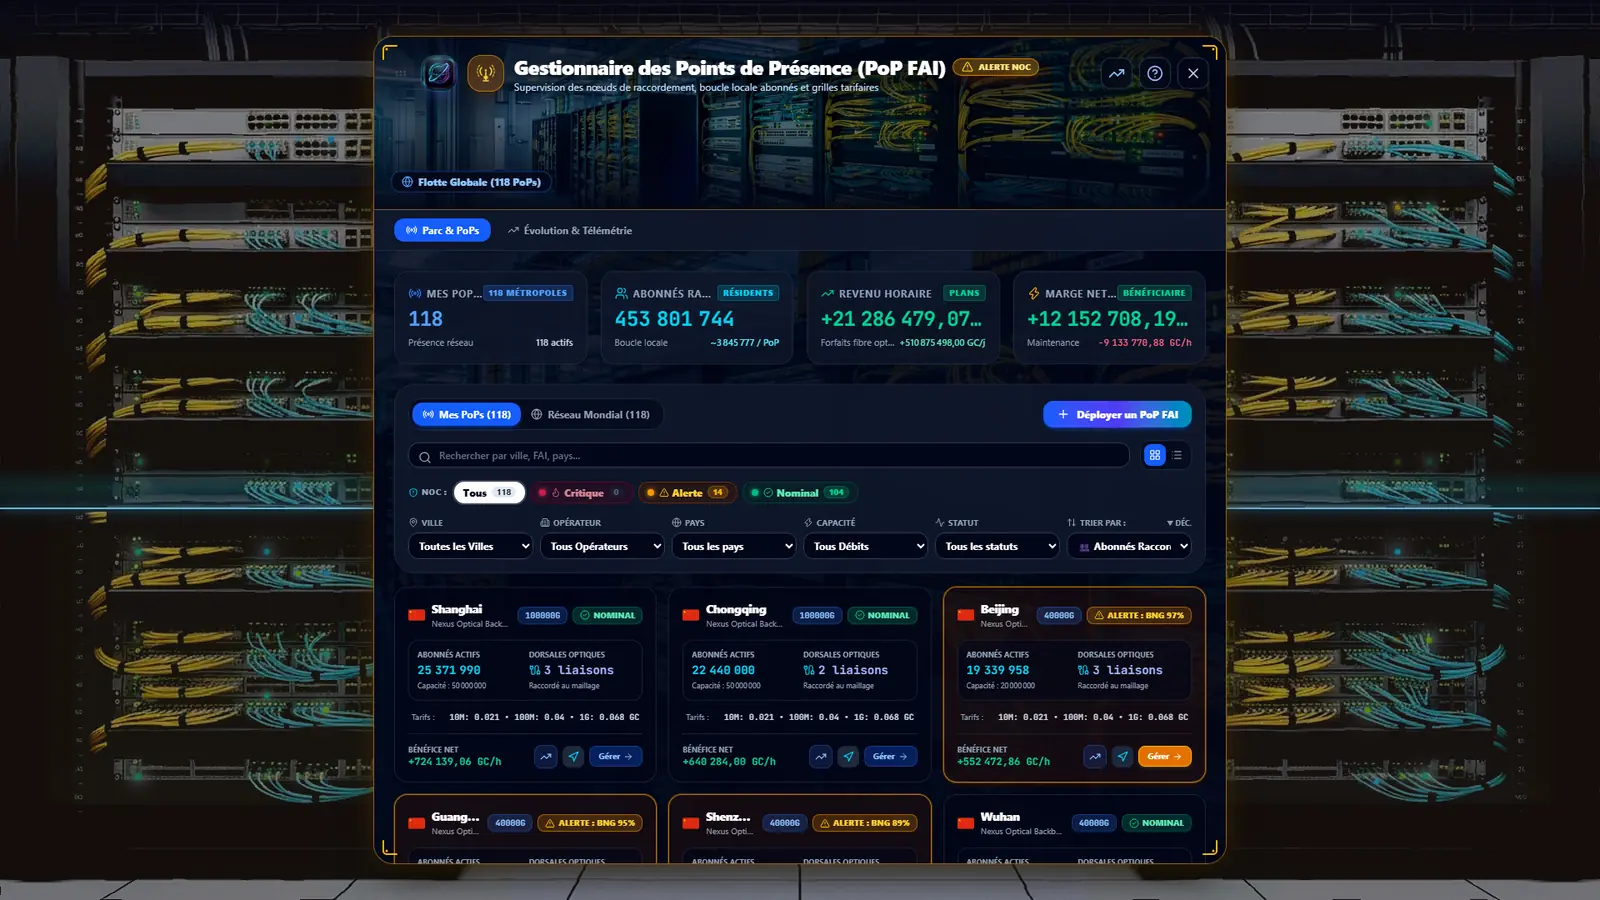This screenshot has height=900, width=1600.
Task: Open the Tous les statuts dropdown
Action: (997, 546)
